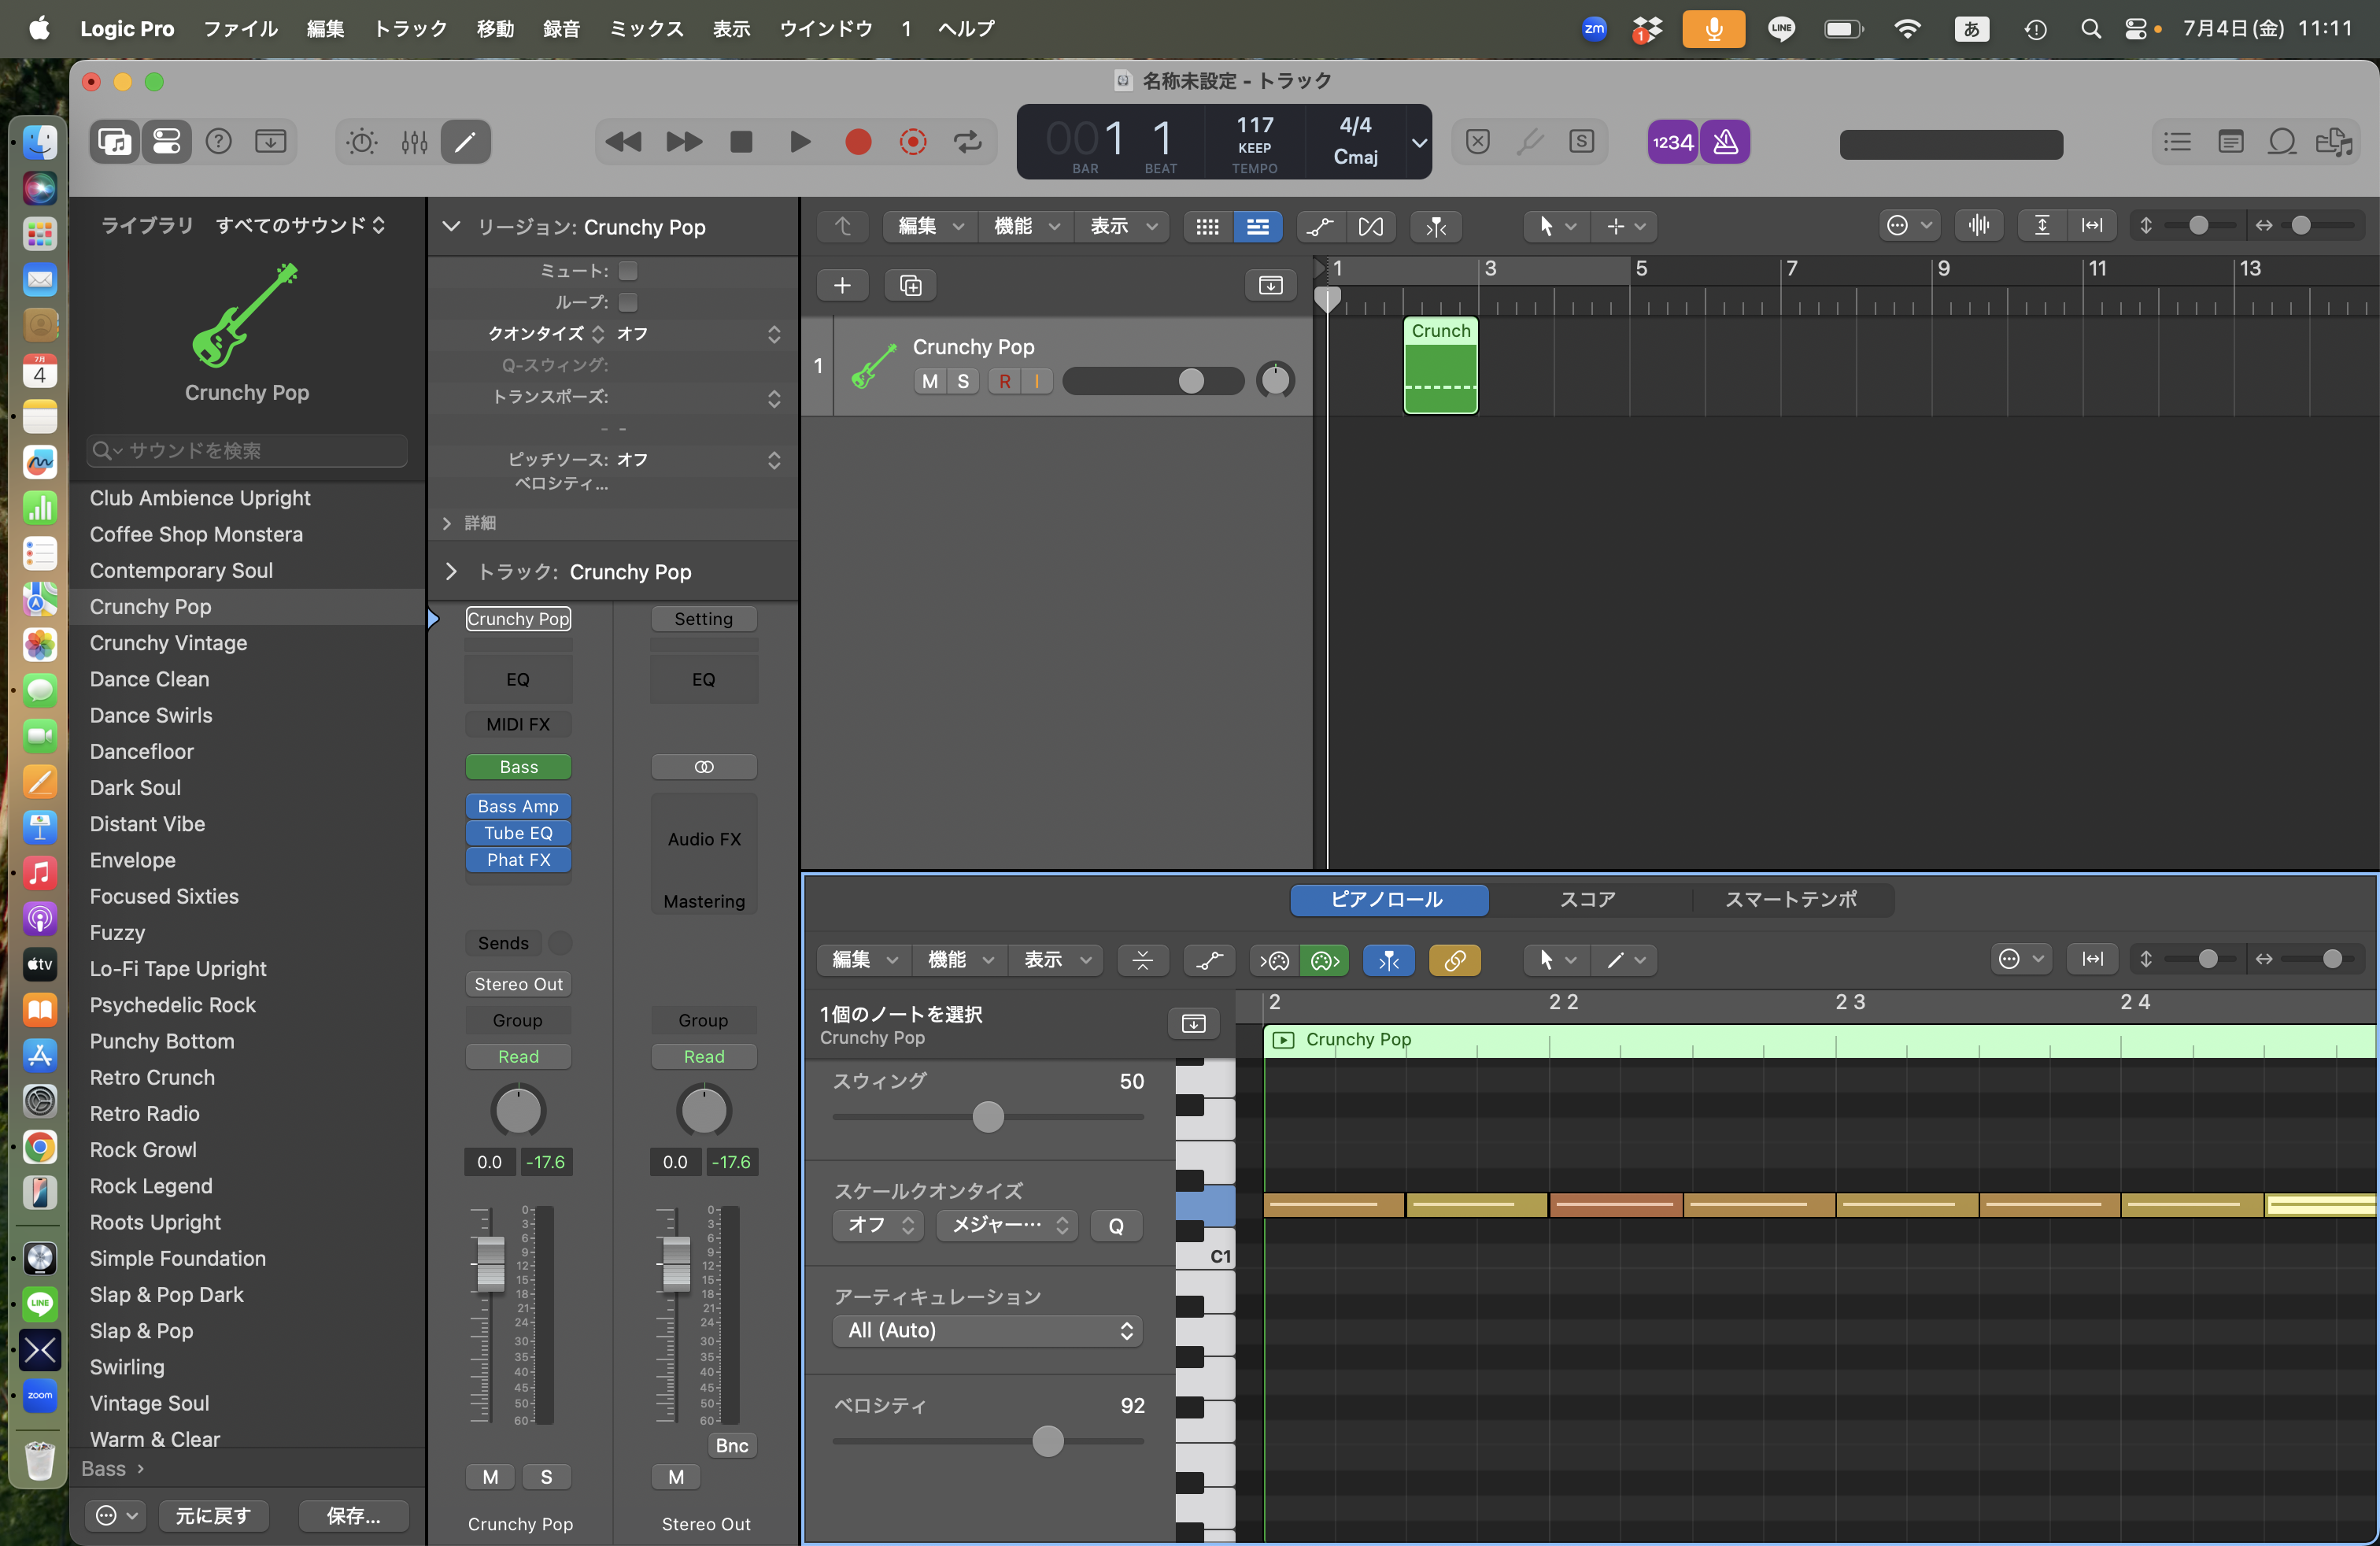Click the Stop transport button
Screen dimensions: 2380x1546
point(741,142)
